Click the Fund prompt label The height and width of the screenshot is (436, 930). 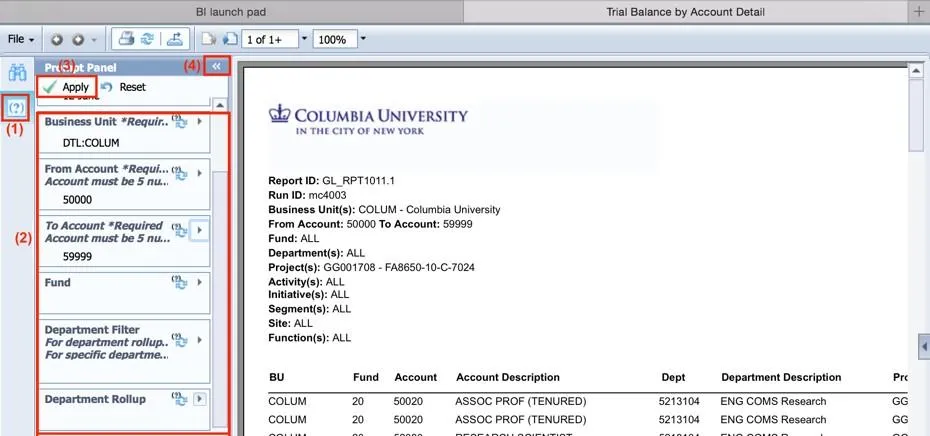click(58, 282)
